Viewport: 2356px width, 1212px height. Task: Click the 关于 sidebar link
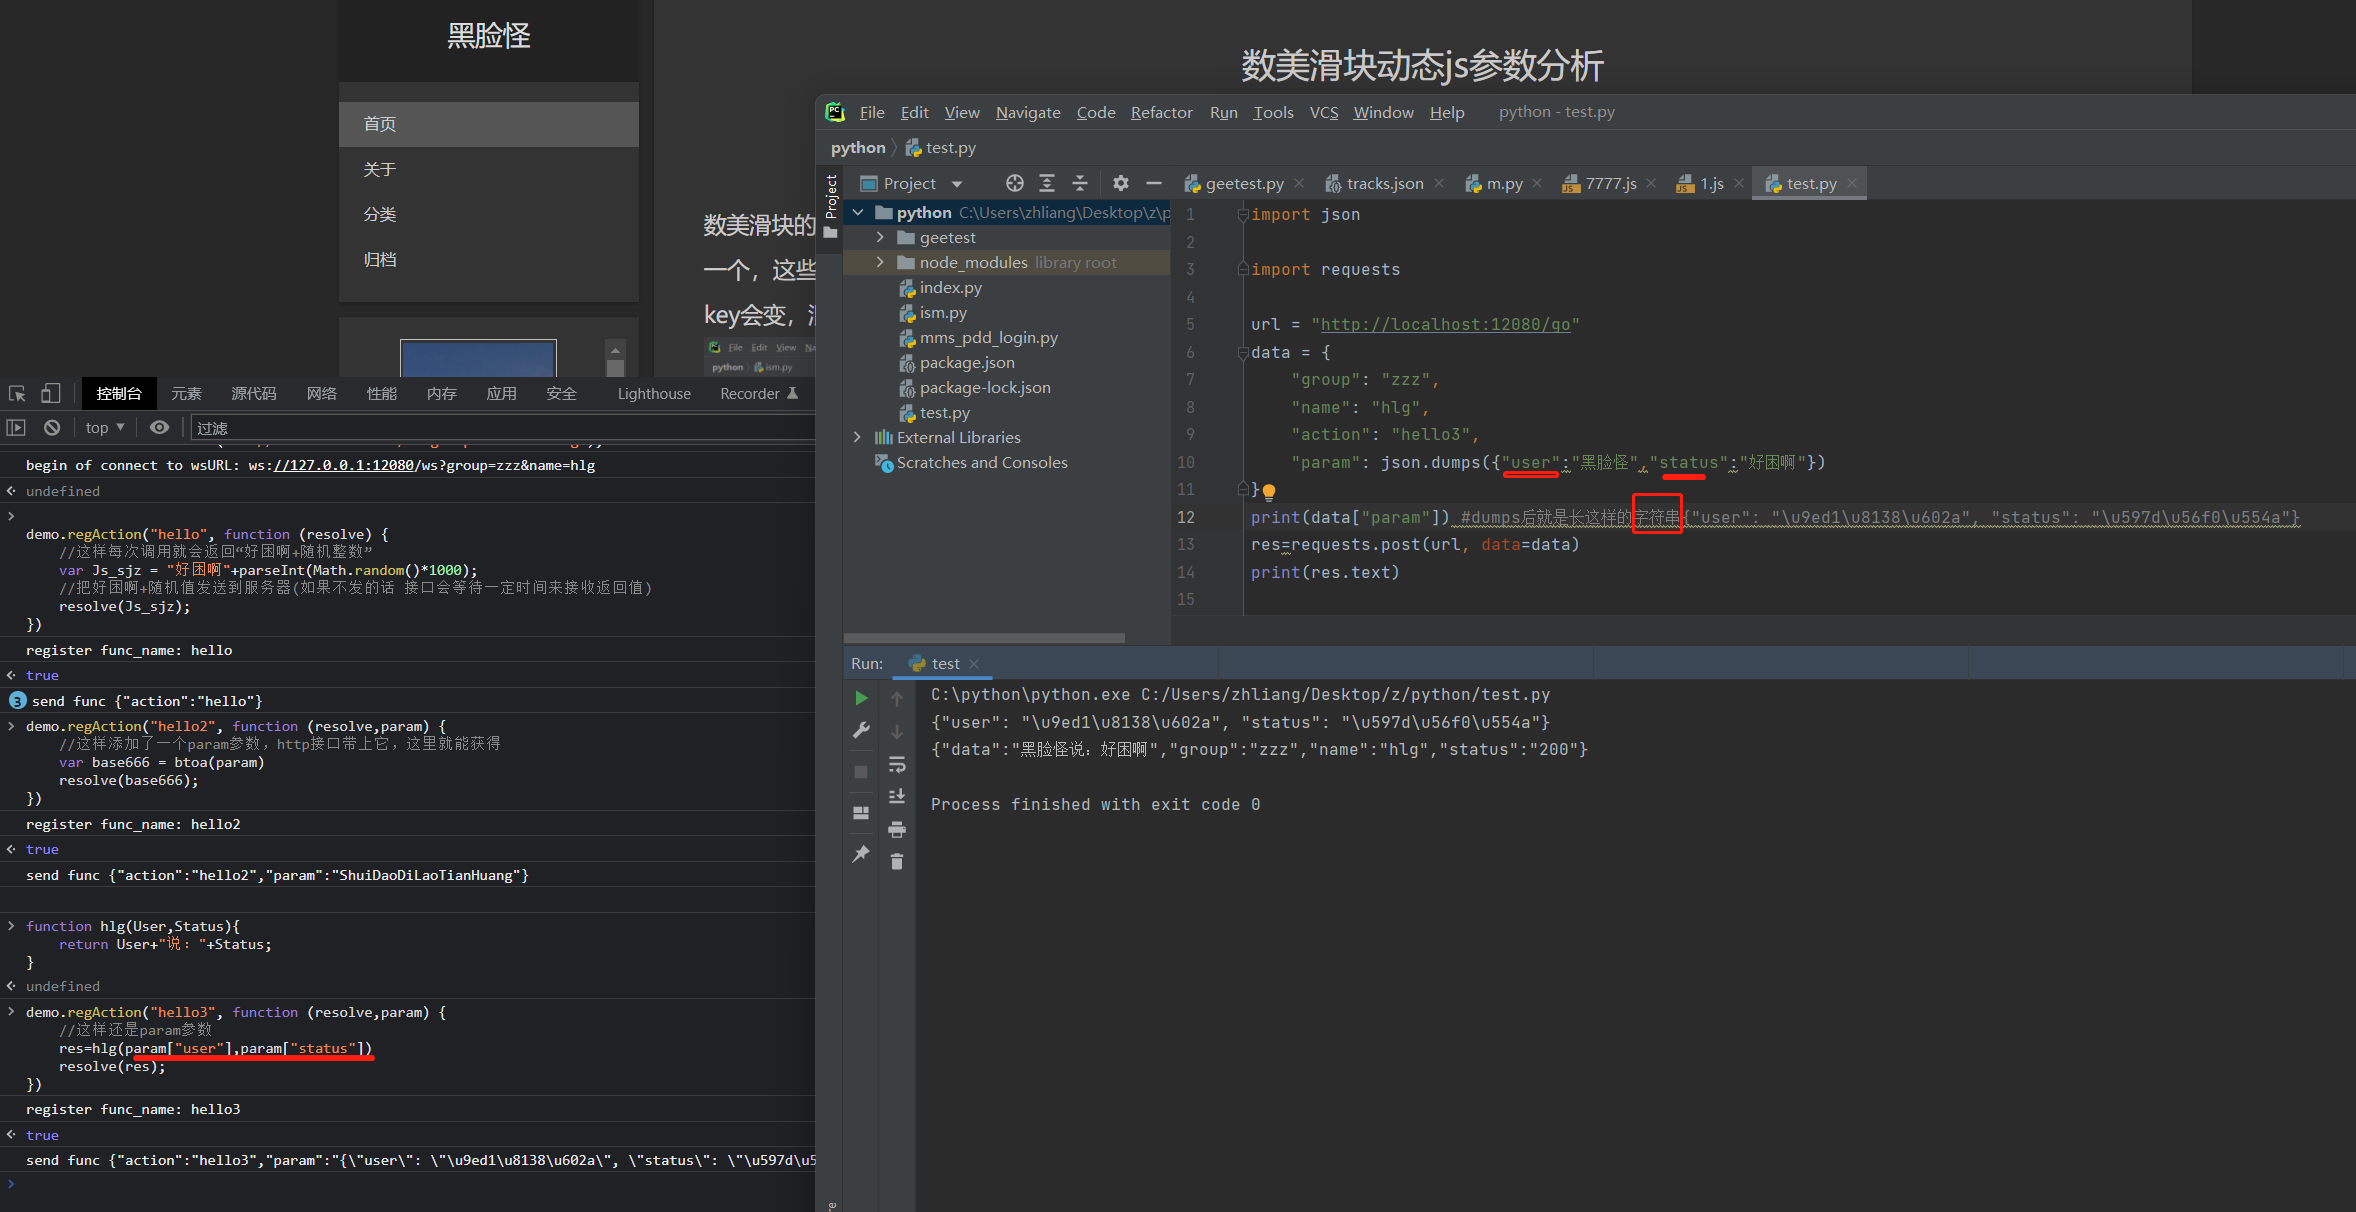[380, 170]
